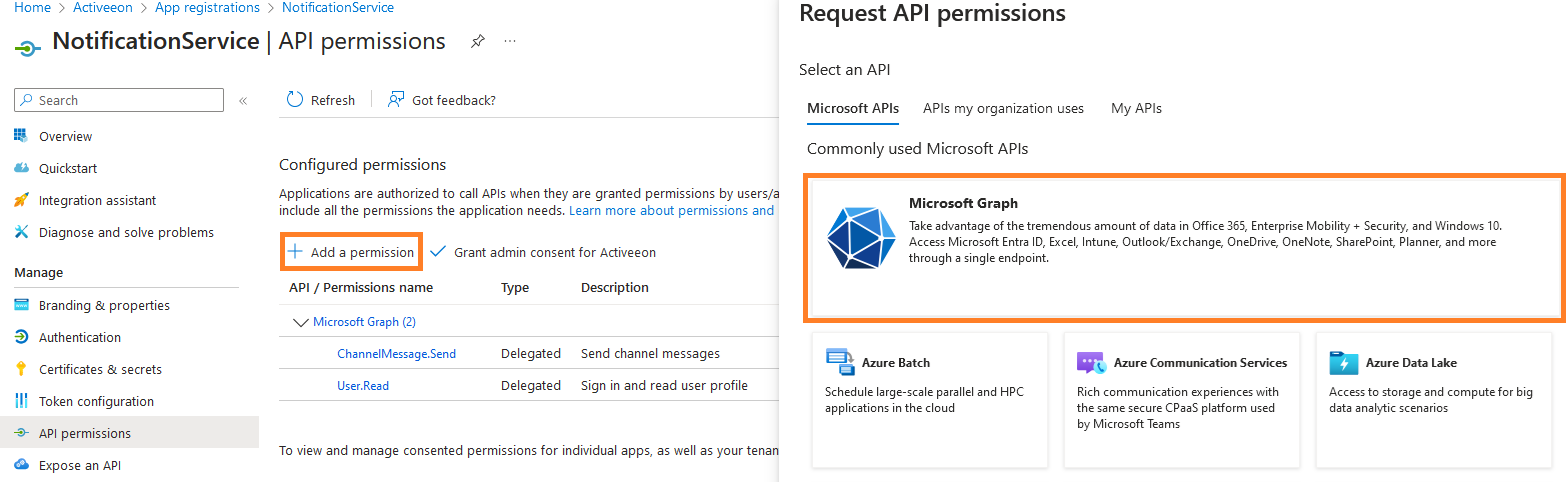Viewport: 1566px width, 482px height.
Task: Click the Integration assistant rocket icon
Action: click(x=21, y=200)
